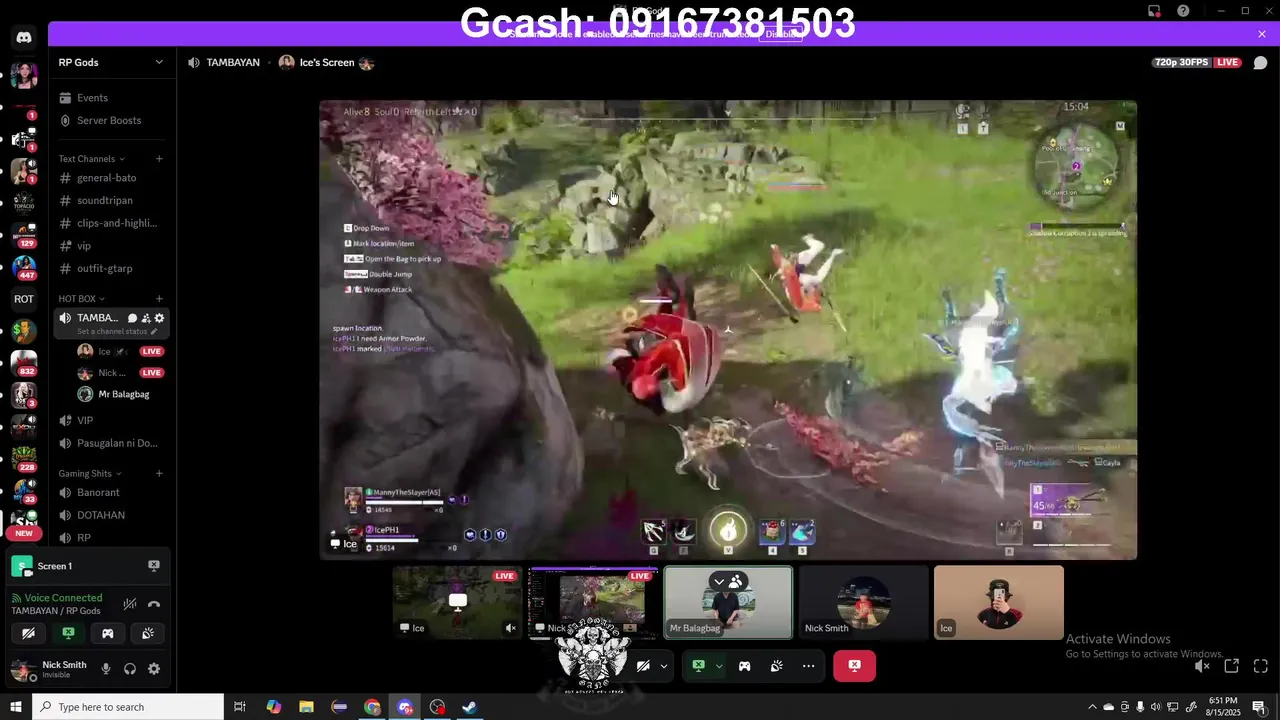This screenshot has height=720, width=1280.
Task: Open File Explorer from taskbar
Action: pos(306,707)
